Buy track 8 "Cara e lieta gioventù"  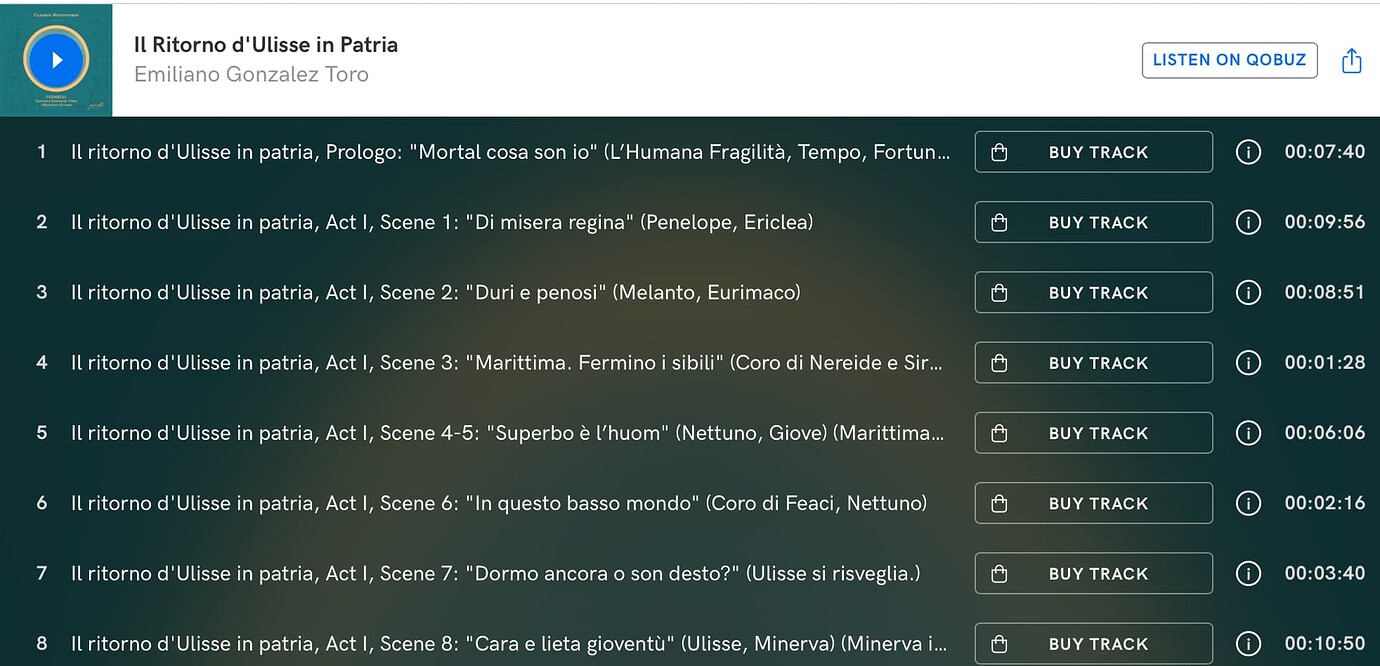1094,644
